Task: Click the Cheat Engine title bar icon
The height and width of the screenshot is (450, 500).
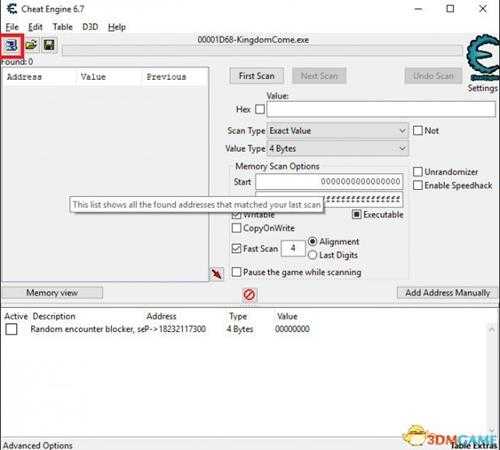Action: (12, 9)
